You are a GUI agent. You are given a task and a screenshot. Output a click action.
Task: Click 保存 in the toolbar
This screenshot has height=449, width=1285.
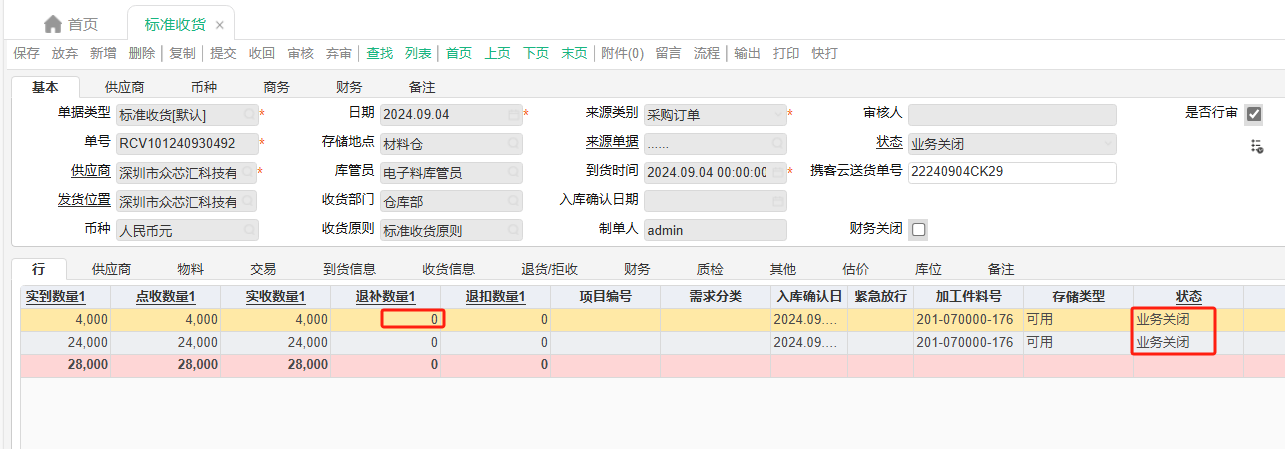(27, 53)
